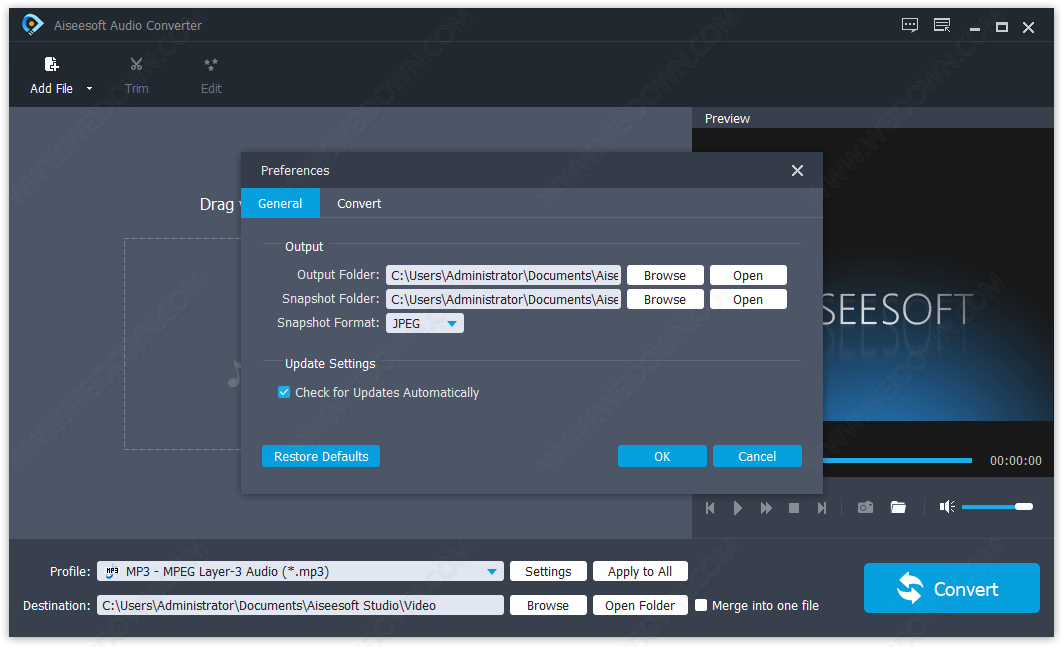Click the Destination path field

click(300, 606)
